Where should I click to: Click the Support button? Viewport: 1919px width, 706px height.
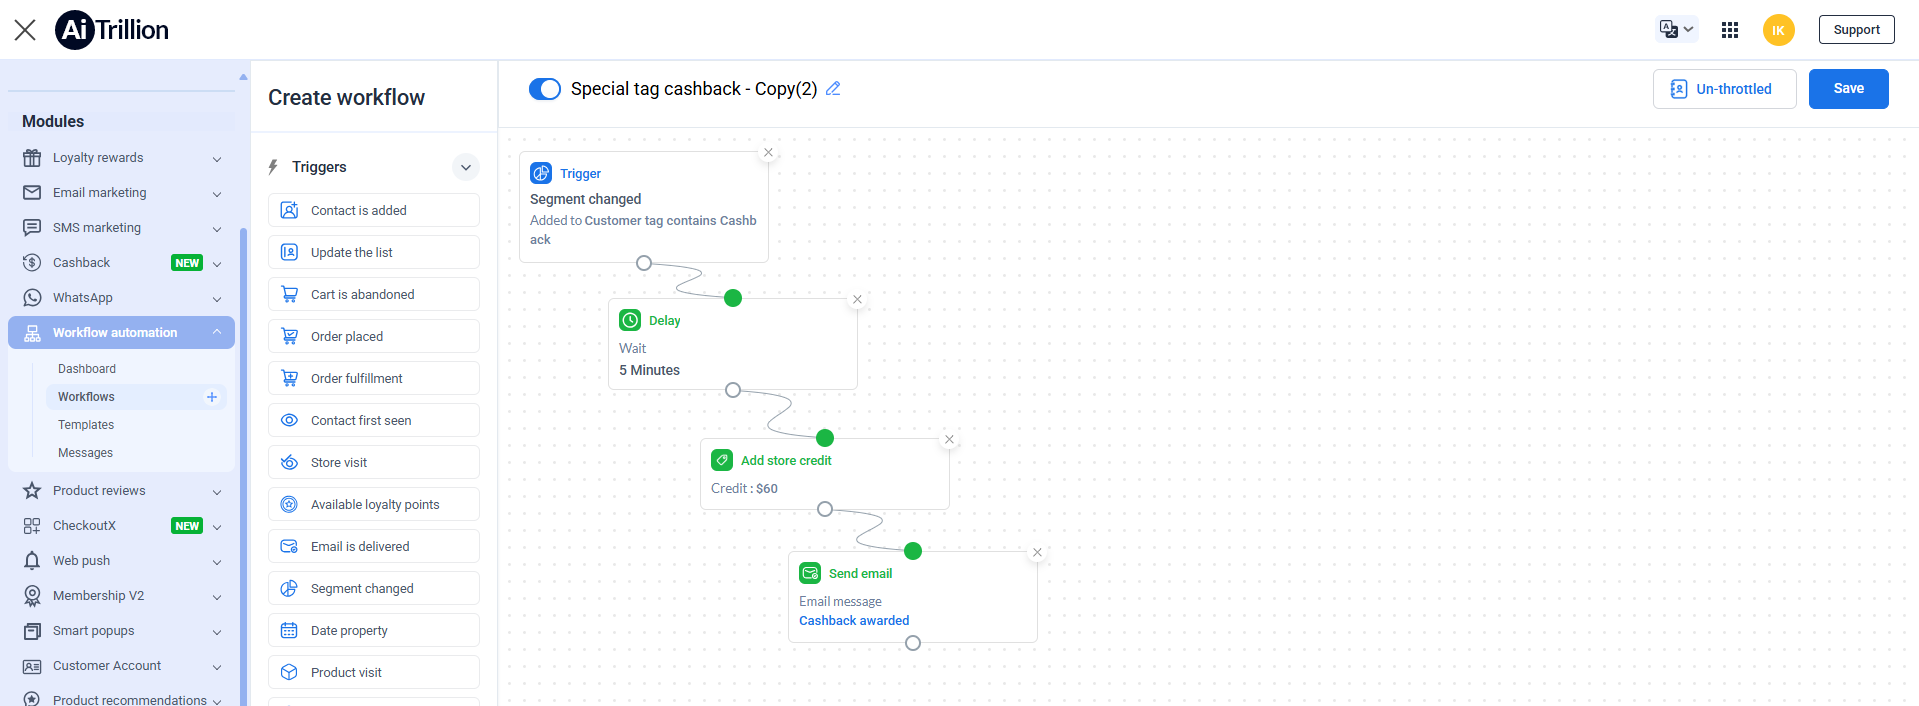pos(1856,30)
